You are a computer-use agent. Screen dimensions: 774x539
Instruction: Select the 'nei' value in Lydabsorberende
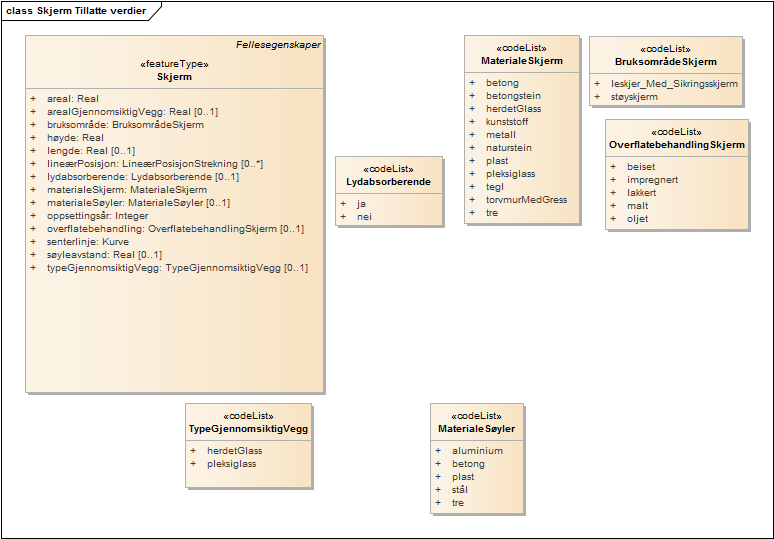coord(364,216)
